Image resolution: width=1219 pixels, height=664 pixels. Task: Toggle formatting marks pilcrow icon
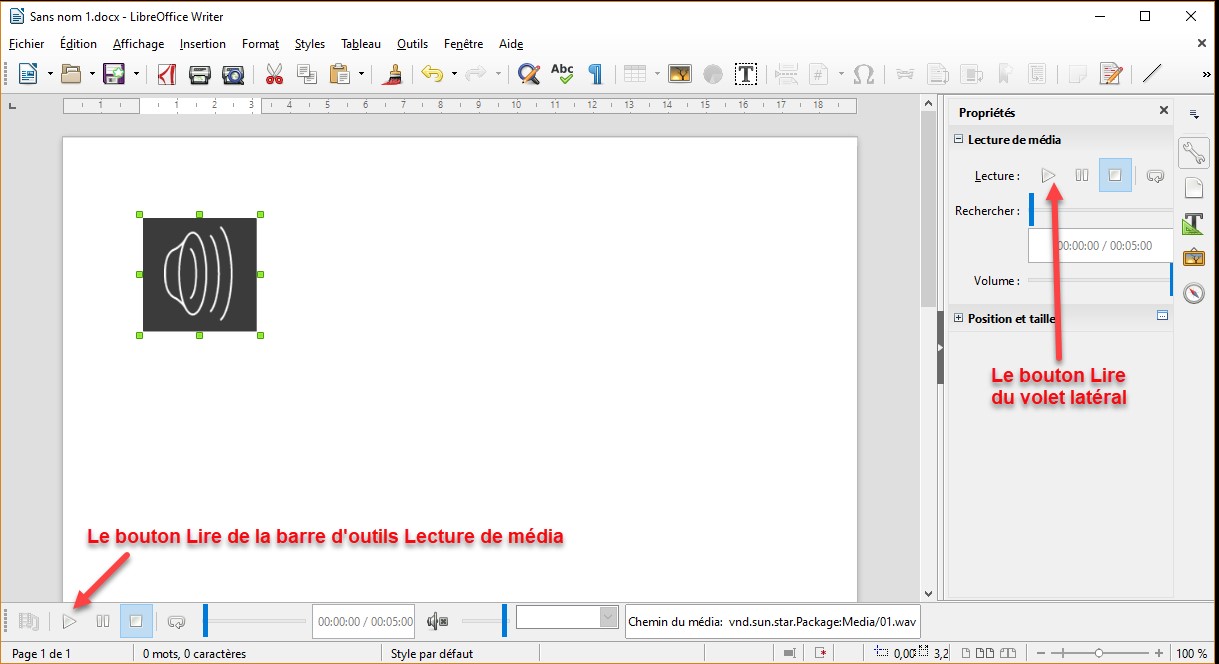[595, 74]
